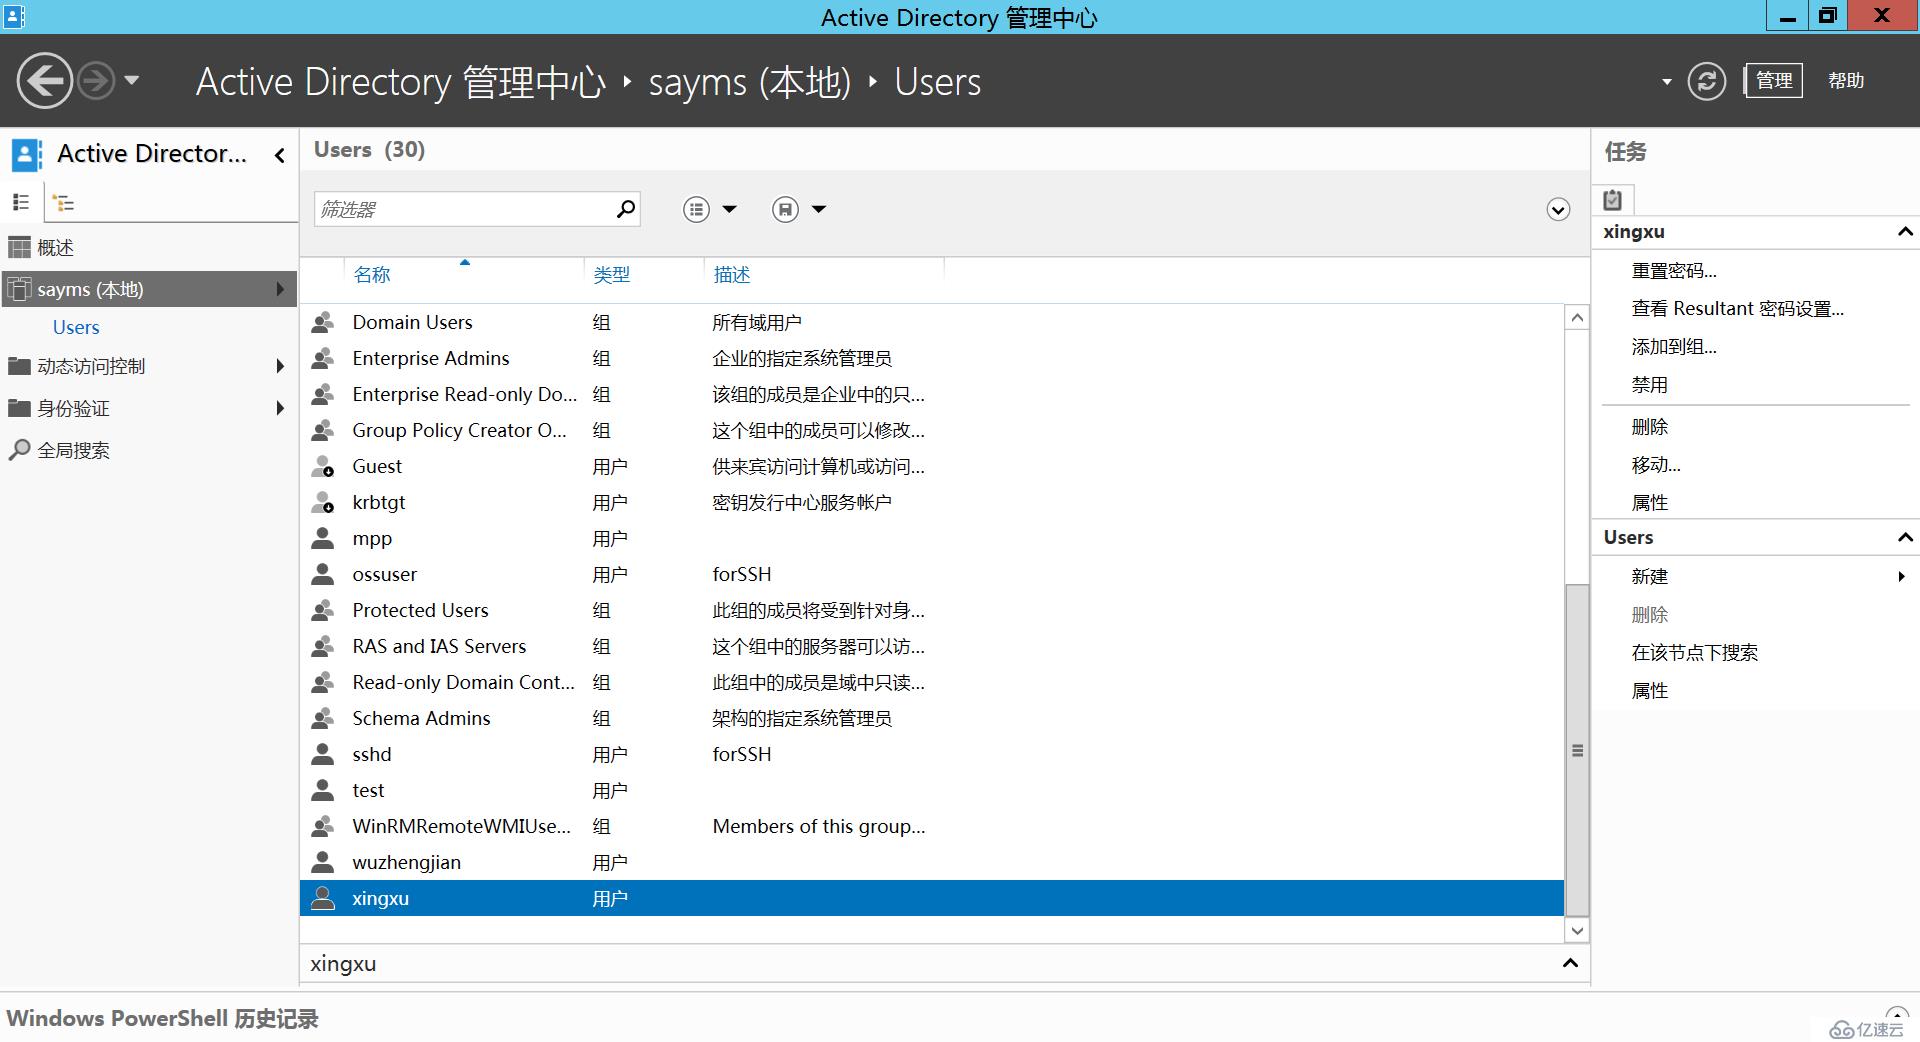Collapse the navigation pane

(280, 155)
